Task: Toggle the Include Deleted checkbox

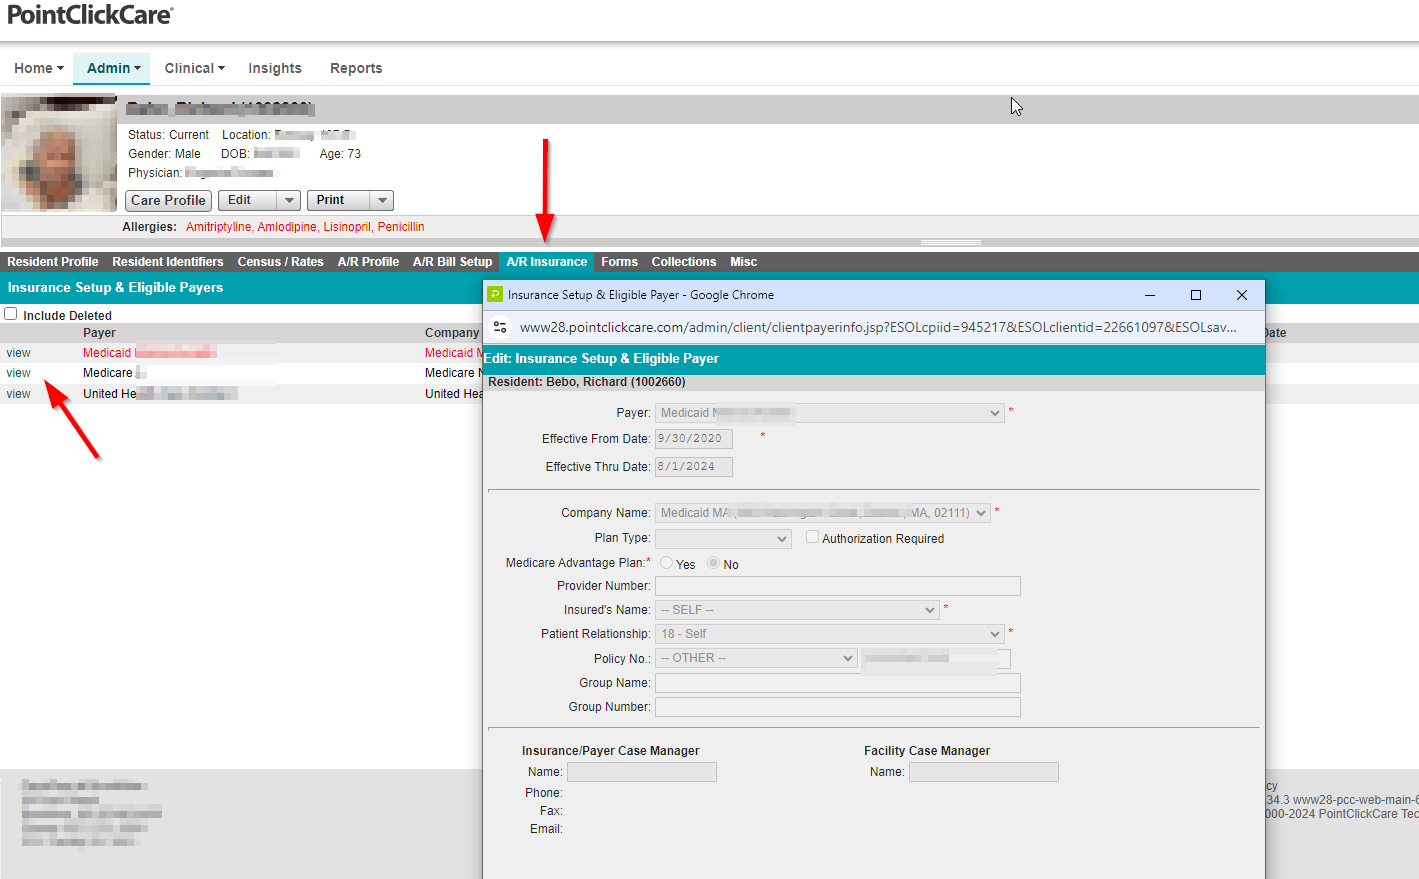Action: (11, 314)
